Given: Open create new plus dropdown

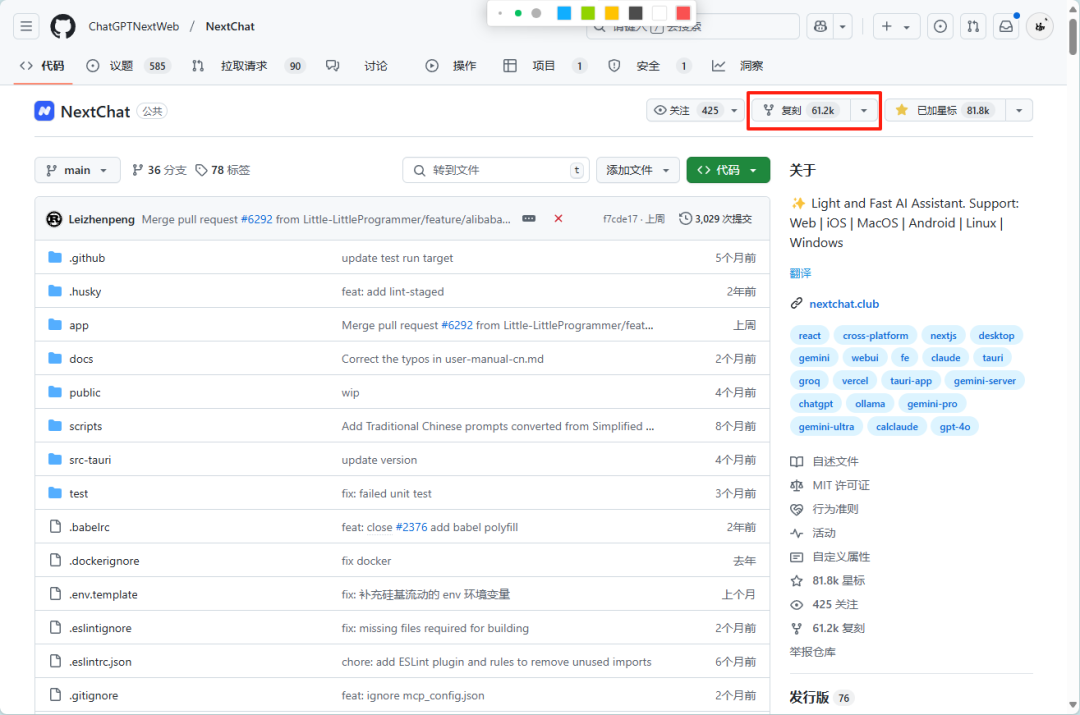Looking at the screenshot, I should click(x=895, y=26).
